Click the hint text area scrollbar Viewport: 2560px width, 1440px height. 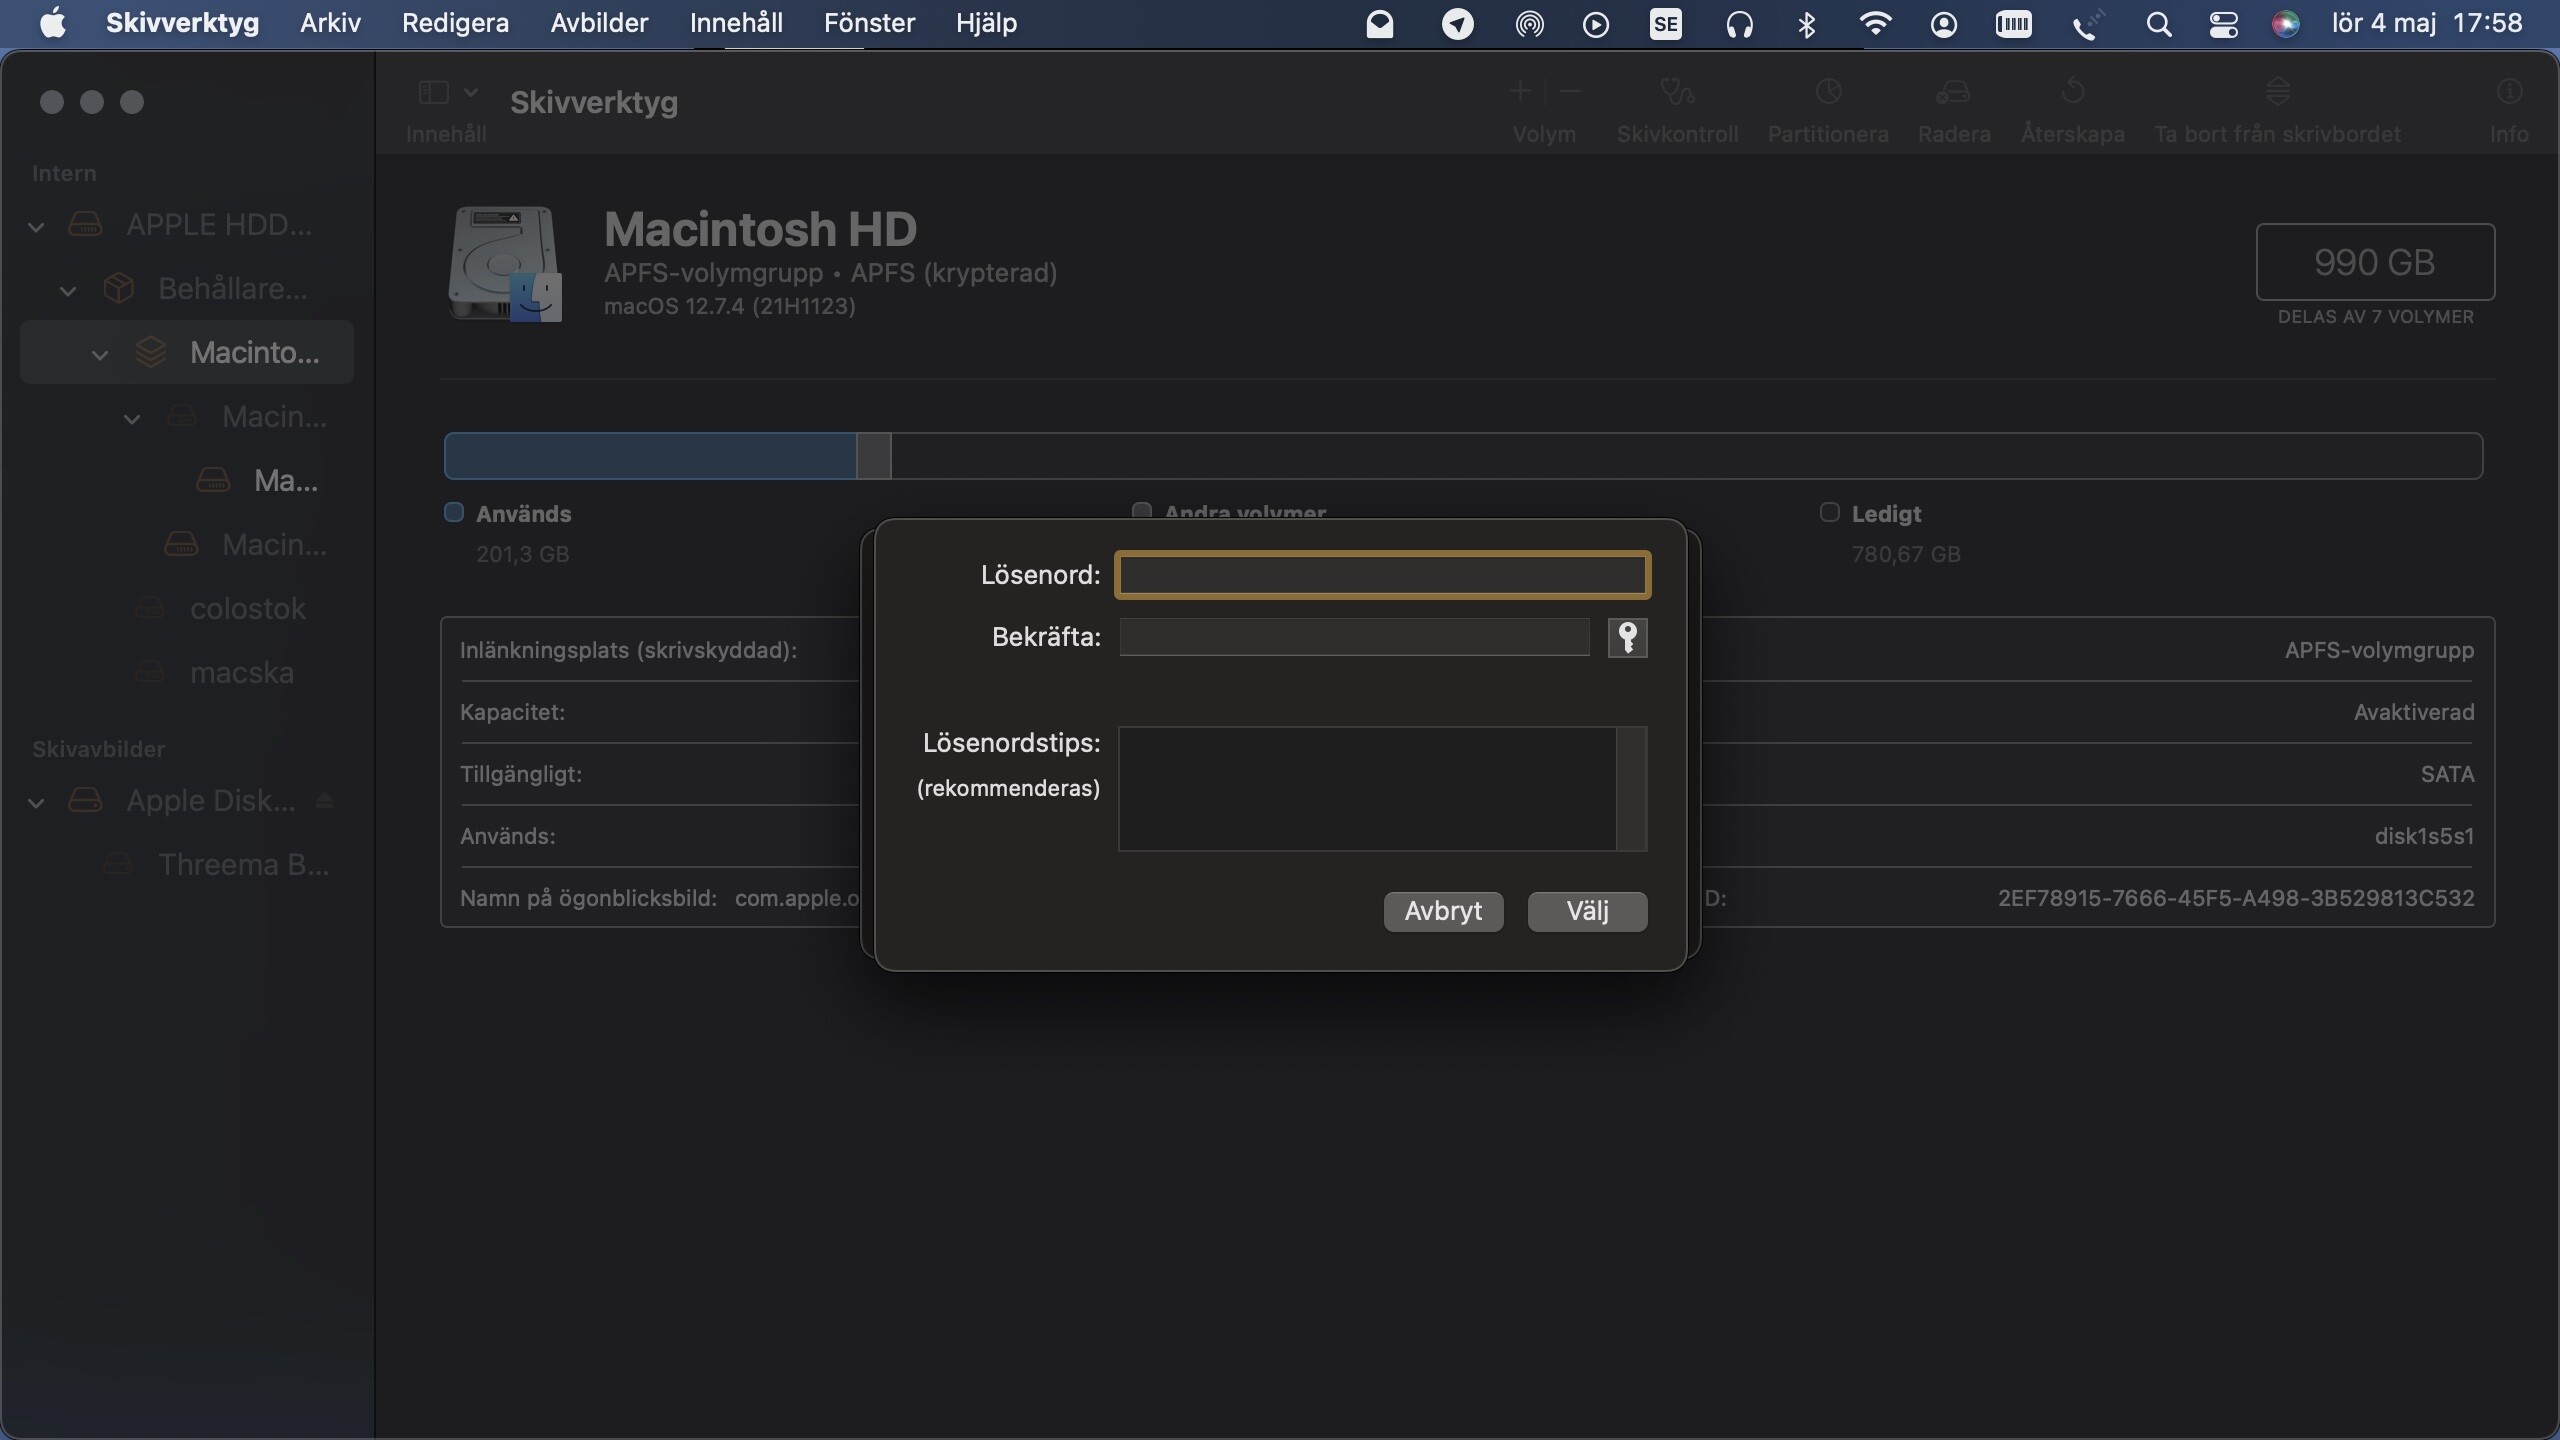point(1632,789)
